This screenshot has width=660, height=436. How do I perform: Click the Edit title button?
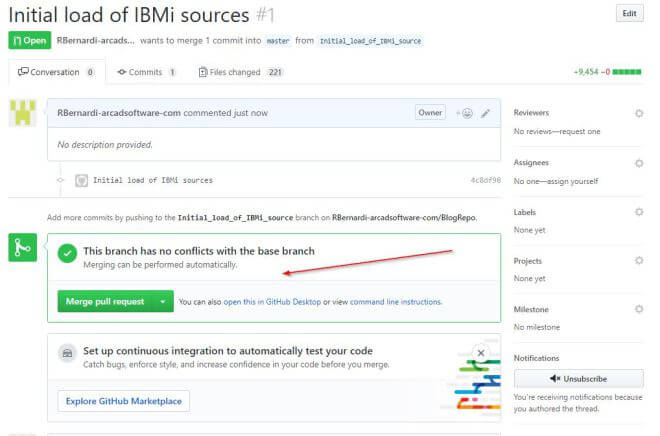pos(629,13)
